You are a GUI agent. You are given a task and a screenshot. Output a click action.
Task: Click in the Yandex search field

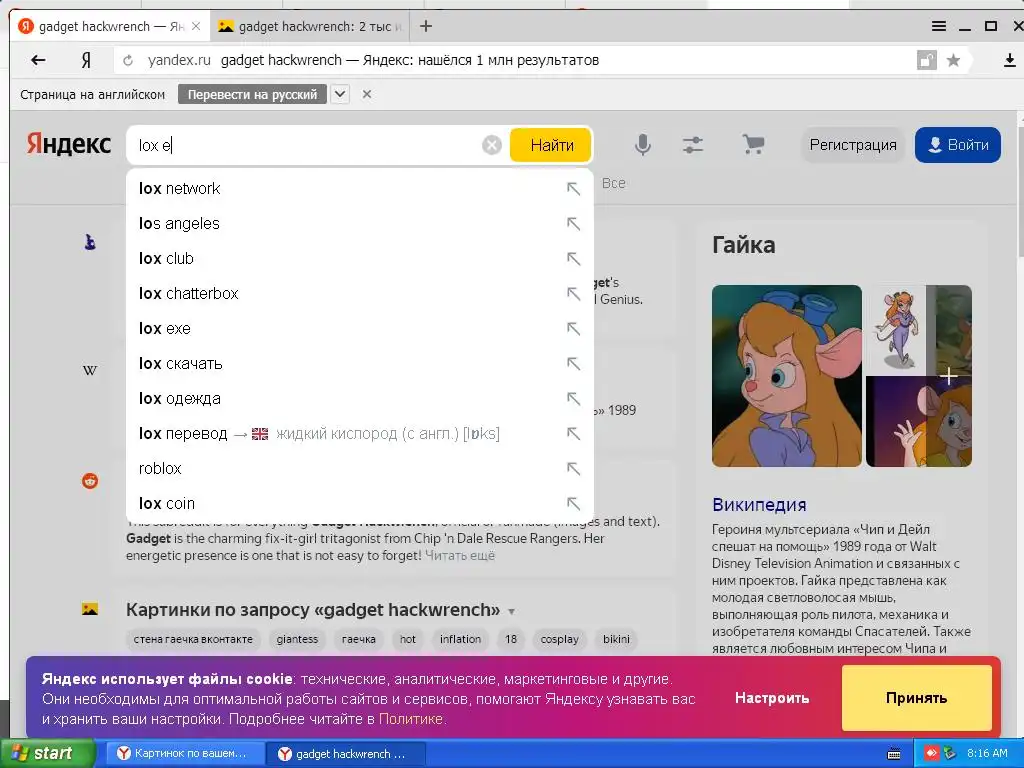[x=307, y=145]
